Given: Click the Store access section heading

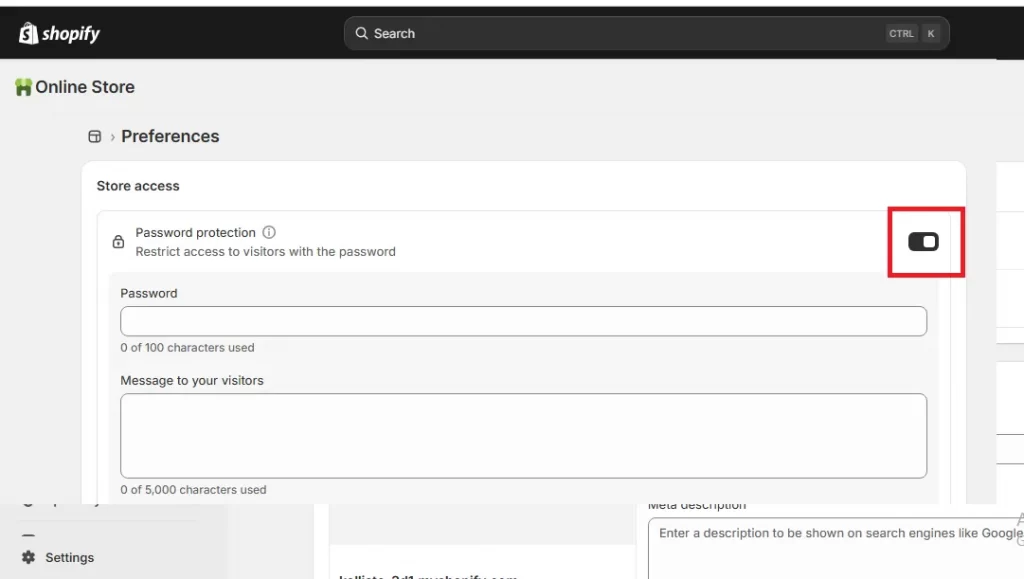Looking at the screenshot, I should [x=138, y=186].
